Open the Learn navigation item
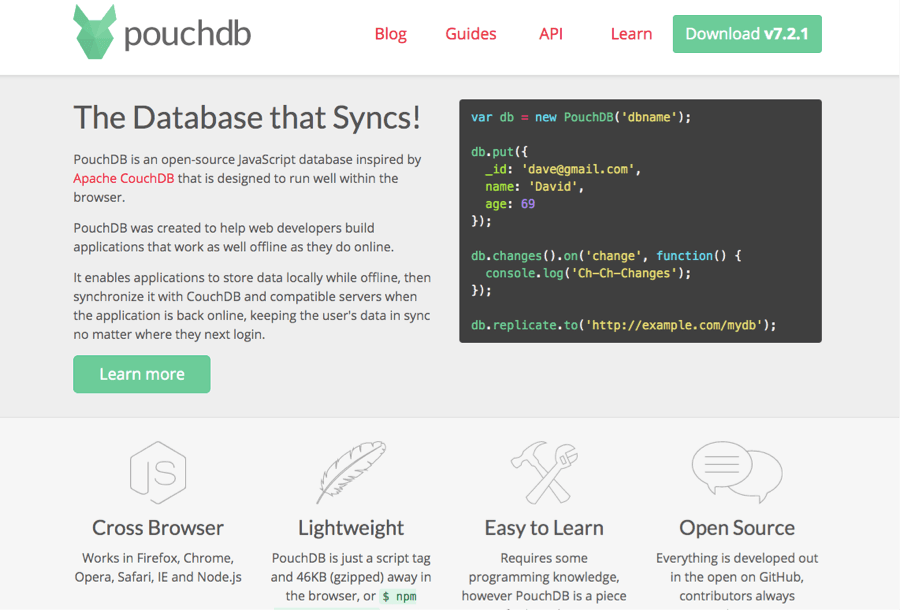This screenshot has width=900, height=610. pyautogui.click(x=631, y=33)
